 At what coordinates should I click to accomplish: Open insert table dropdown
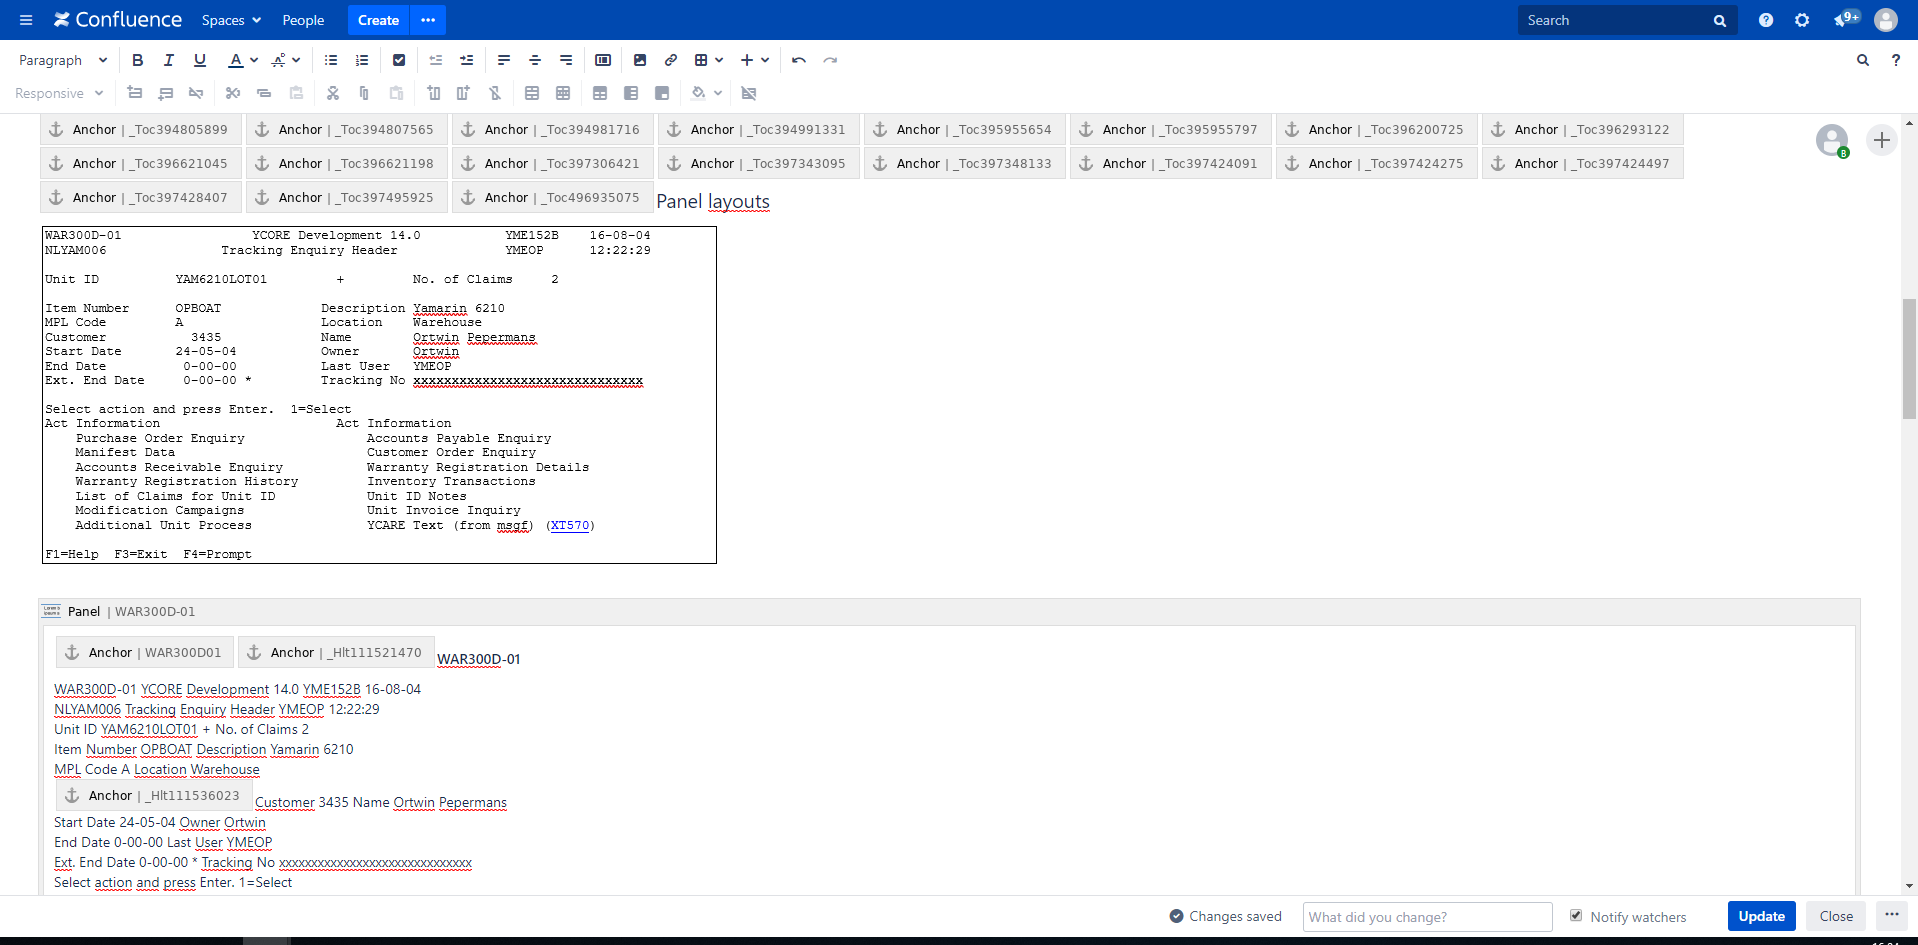pos(709,60)
